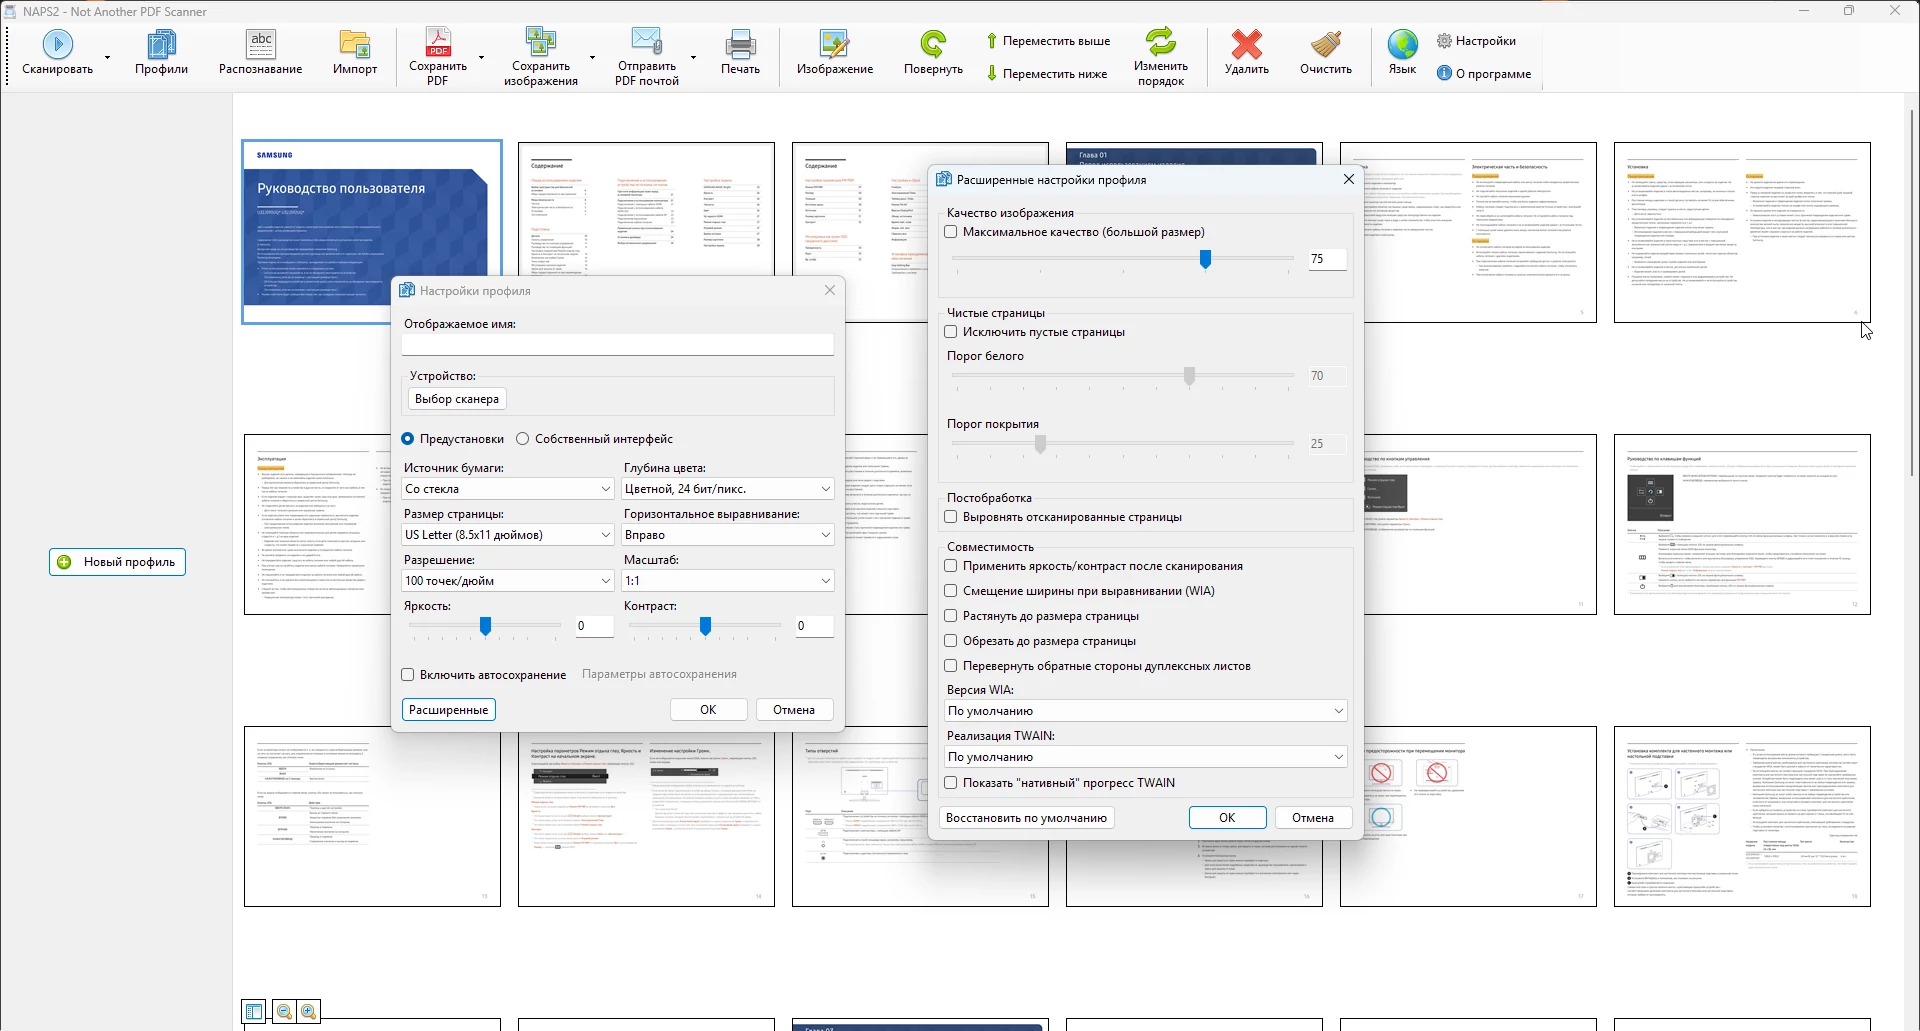Open Реализация TWAIN dropdown
1920x1031 pixels.
tap(1146, 757)
